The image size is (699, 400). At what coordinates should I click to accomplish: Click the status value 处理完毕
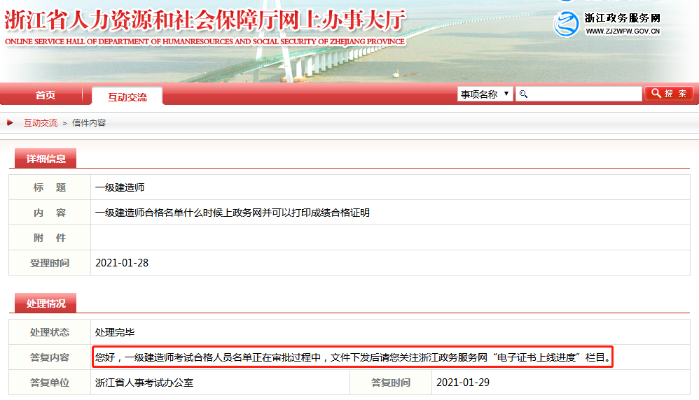coord(115,332)
